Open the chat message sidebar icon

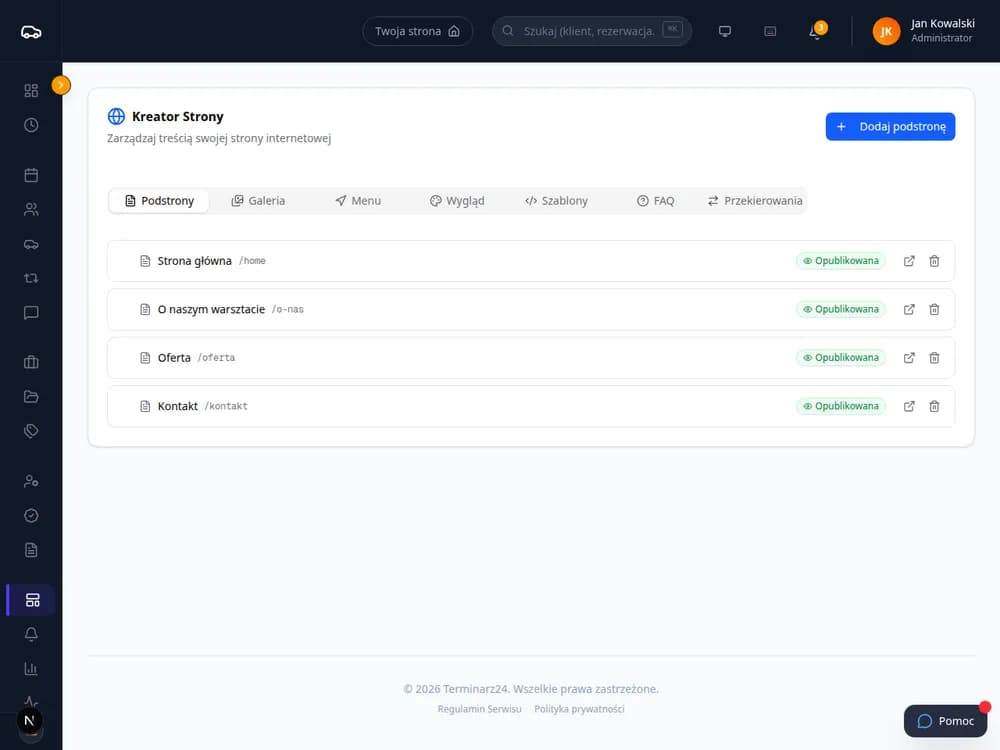tap(31, 312)
